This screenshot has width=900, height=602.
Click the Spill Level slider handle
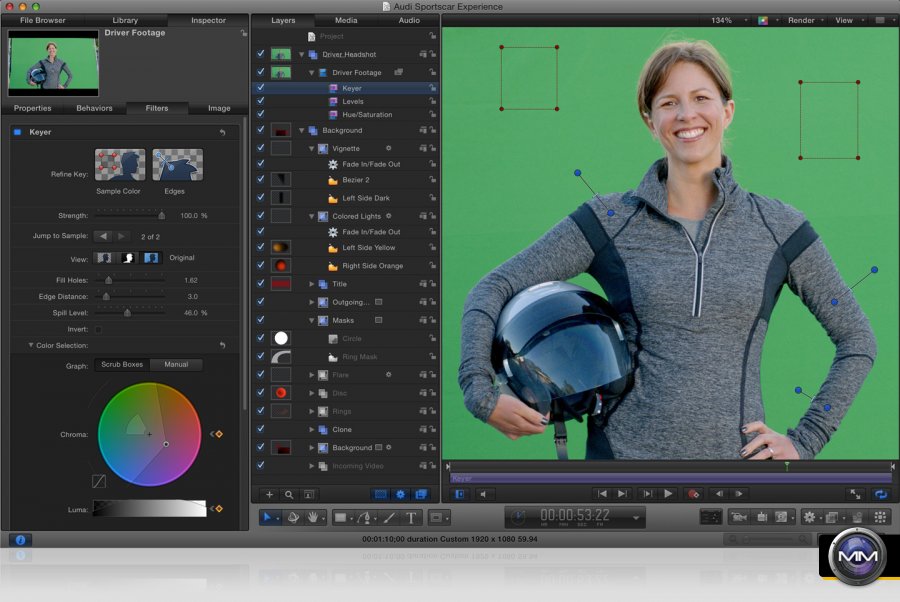127,313
